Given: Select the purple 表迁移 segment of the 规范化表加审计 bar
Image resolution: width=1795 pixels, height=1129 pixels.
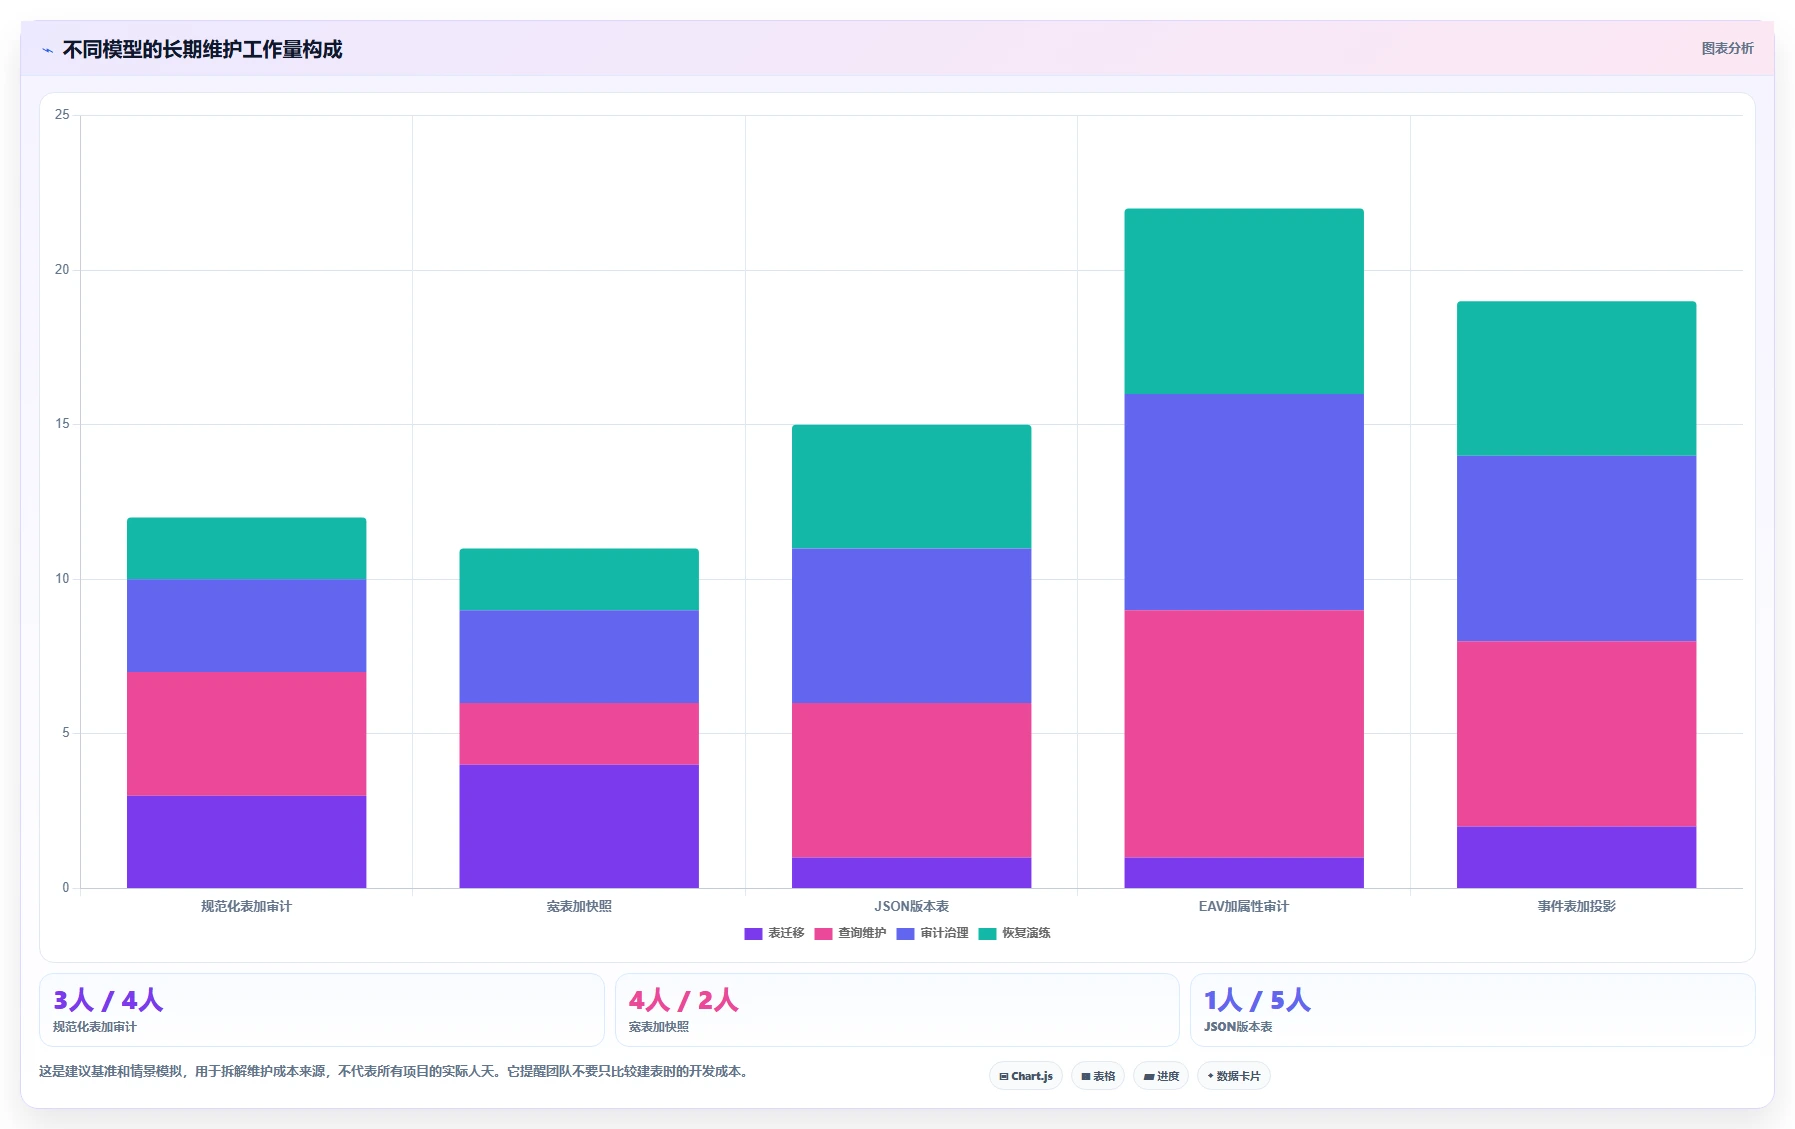Looking at the screenshot, I should [247, 842].
